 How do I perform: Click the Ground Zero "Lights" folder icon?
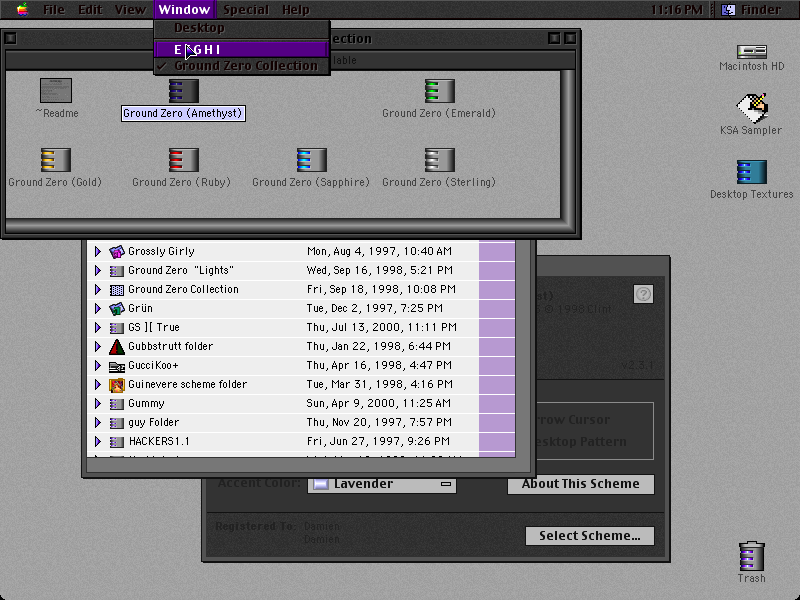point(117,270)
